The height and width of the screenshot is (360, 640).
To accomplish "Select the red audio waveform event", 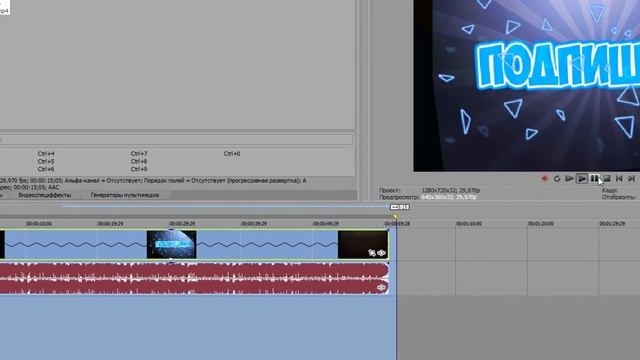I will (x=194, y=278).
